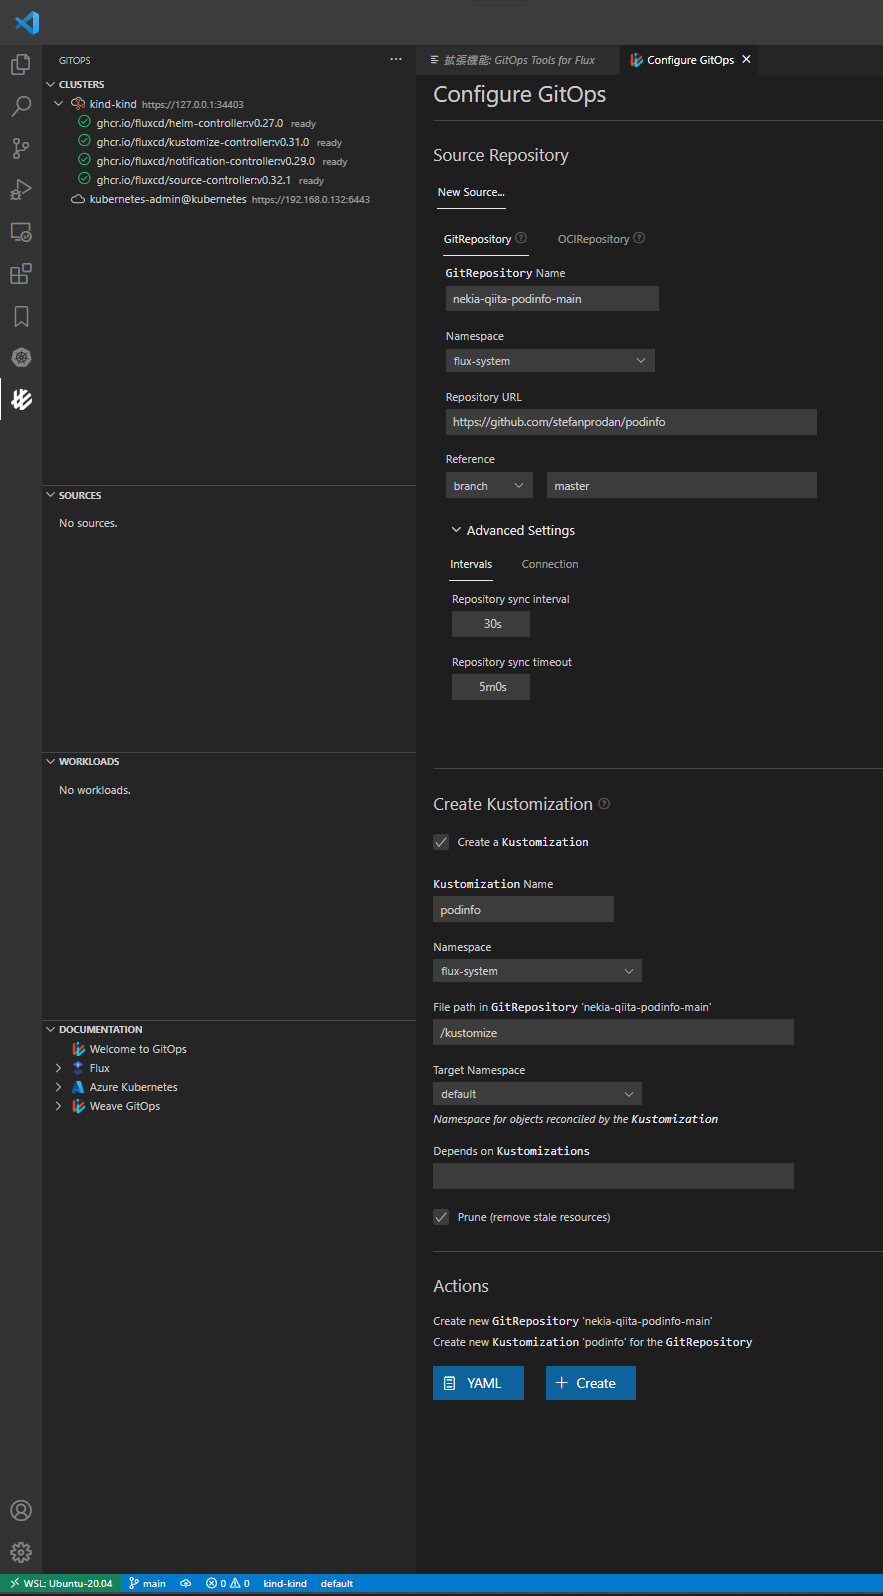This screenshot has height=1596, width=883.
Task: Toggle Create a Kustomization checkbox
Action: 441,842
